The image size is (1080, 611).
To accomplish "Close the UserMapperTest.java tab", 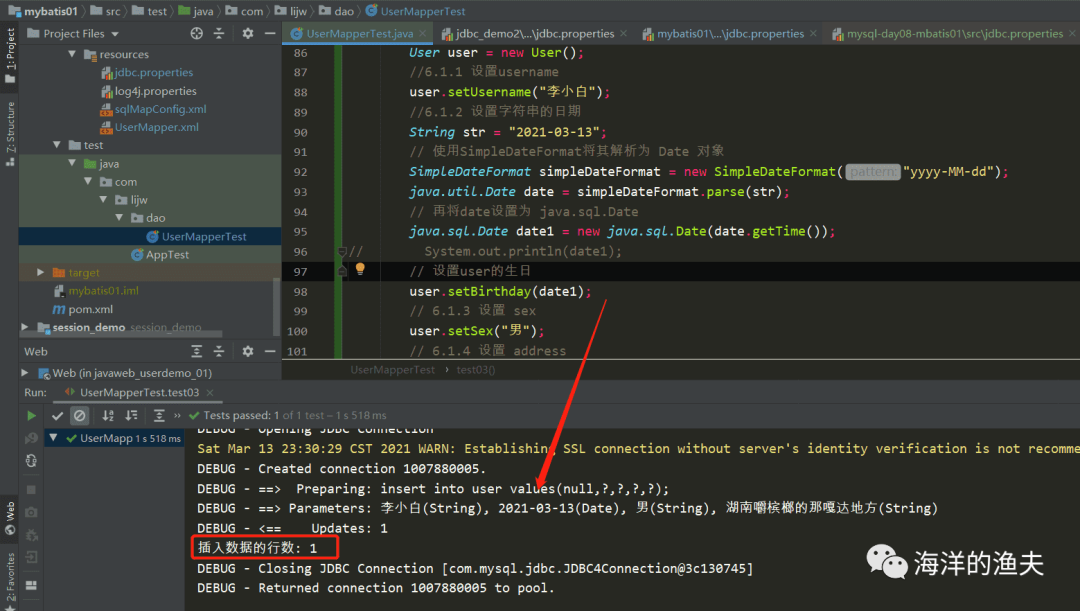I will point(422,33).
